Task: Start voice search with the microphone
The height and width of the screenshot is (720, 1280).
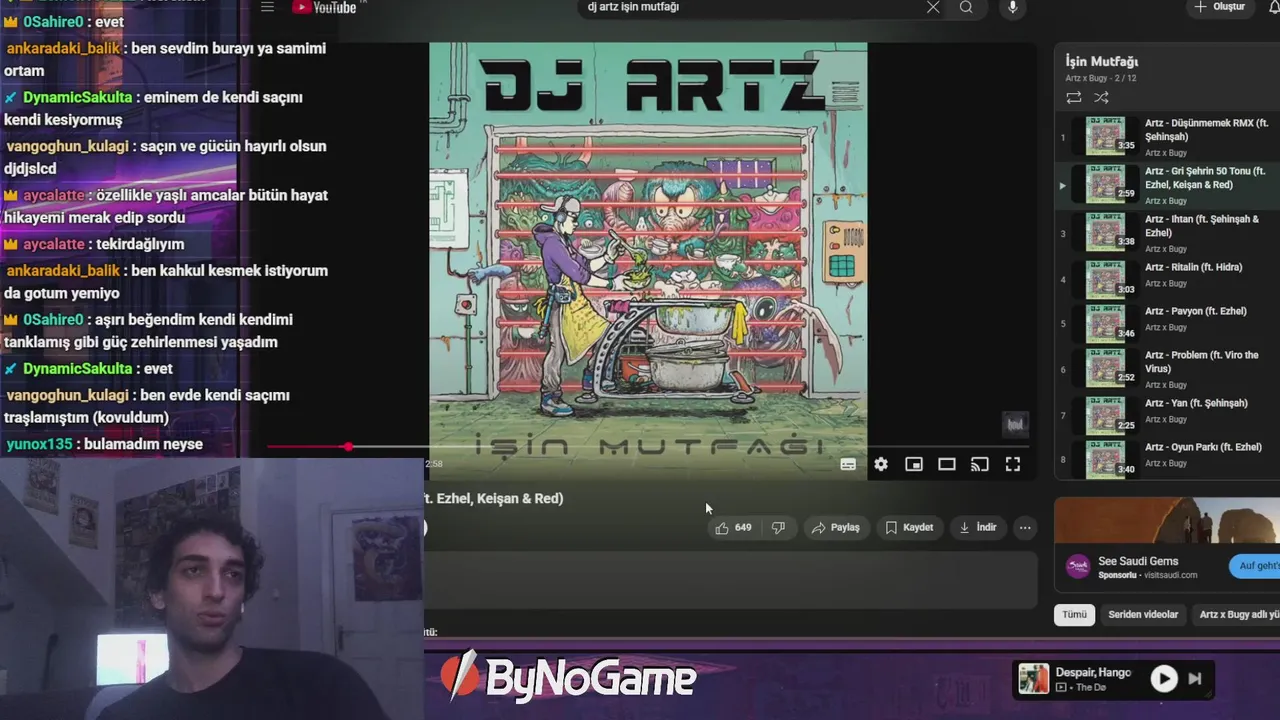Action: [1012, 7]
